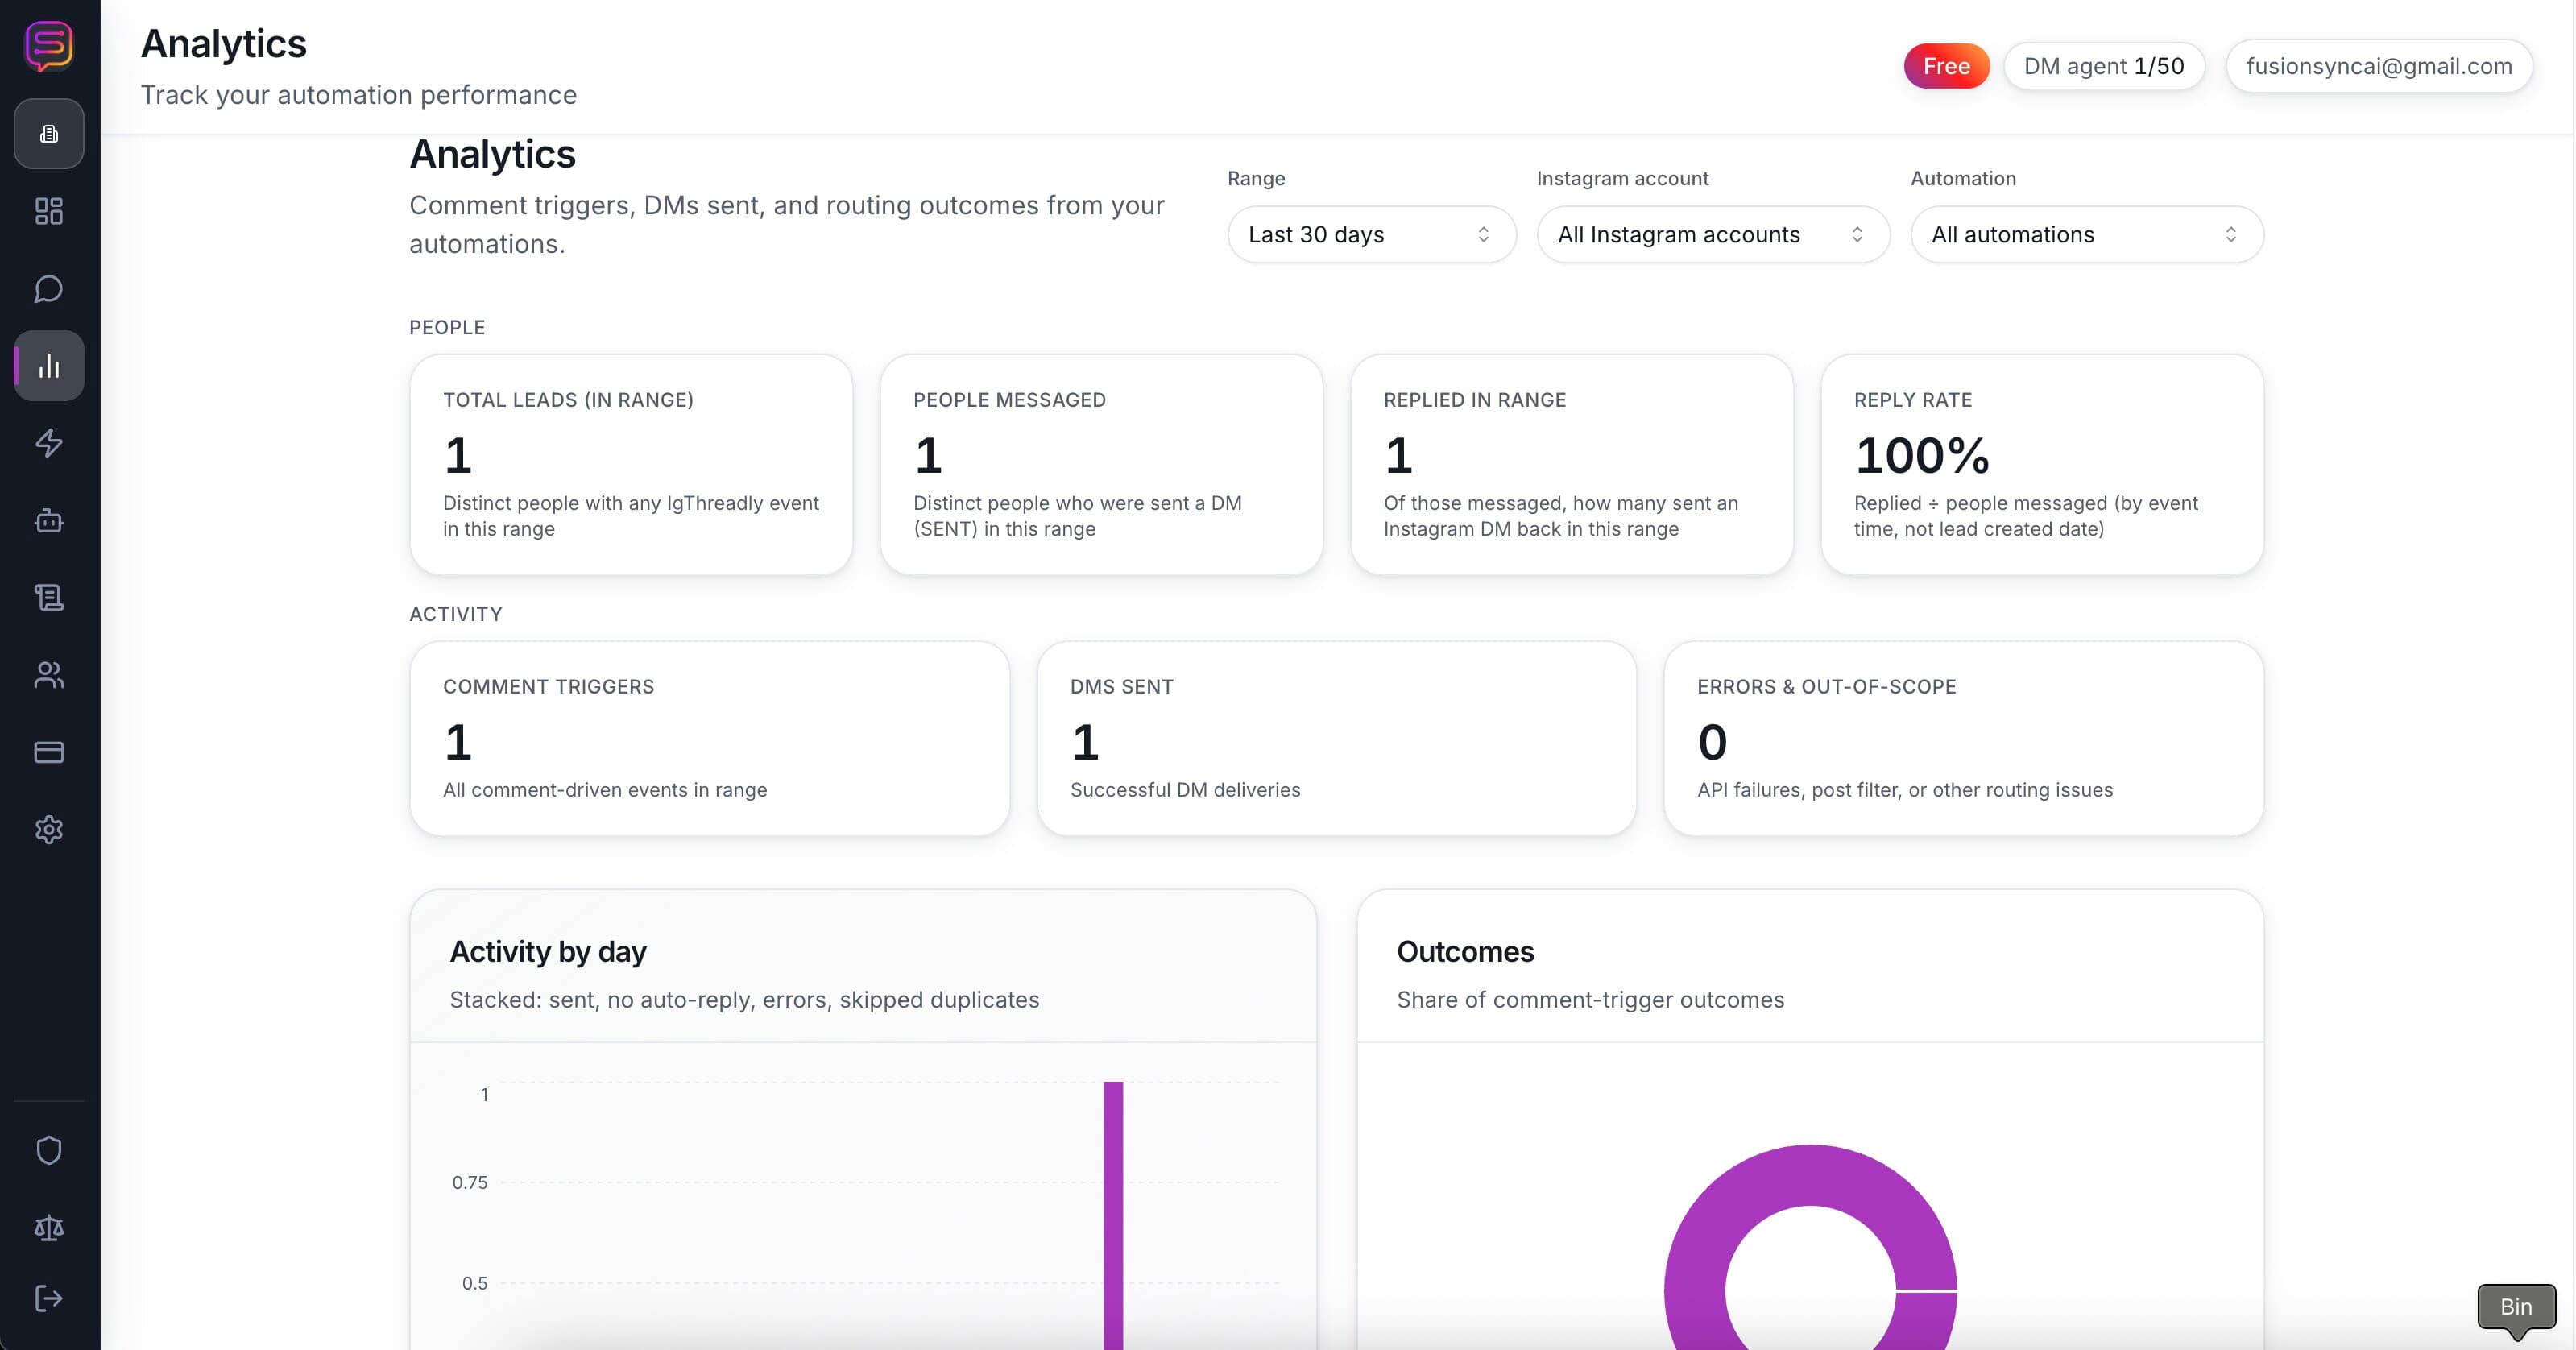The width and height of the screenshot is (2576, 1350).
Task: Open the robot agent icon in sidebar
Action: (x=49, y=520)
